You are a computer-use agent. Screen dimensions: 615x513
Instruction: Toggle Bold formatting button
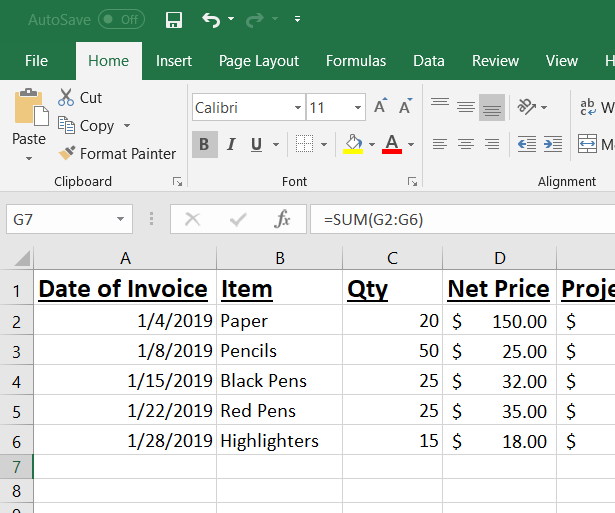[x=204, y=145]
